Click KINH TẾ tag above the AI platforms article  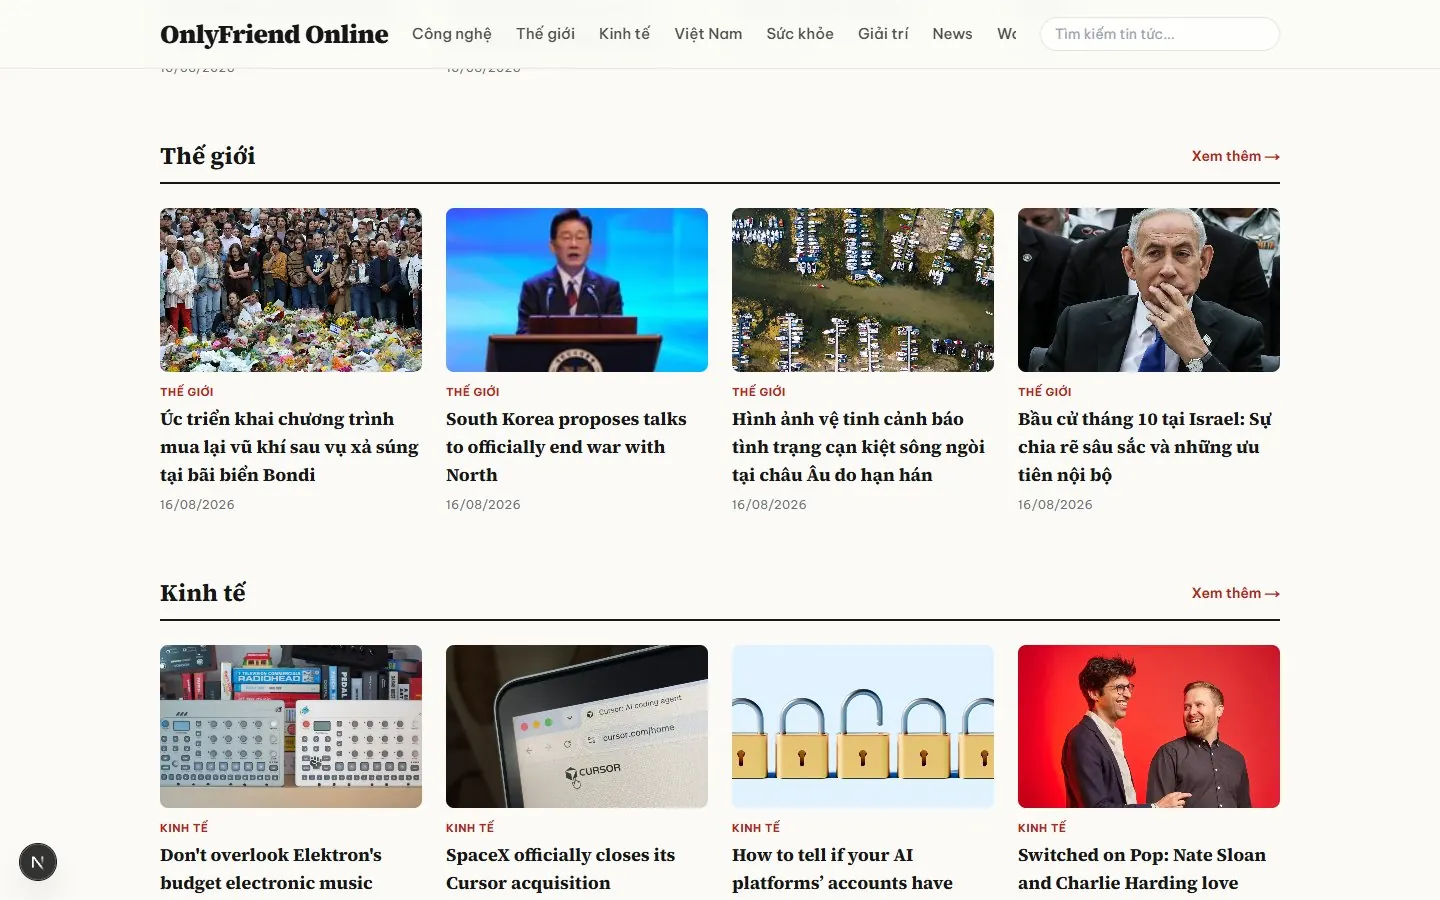[x=756, y=828]
